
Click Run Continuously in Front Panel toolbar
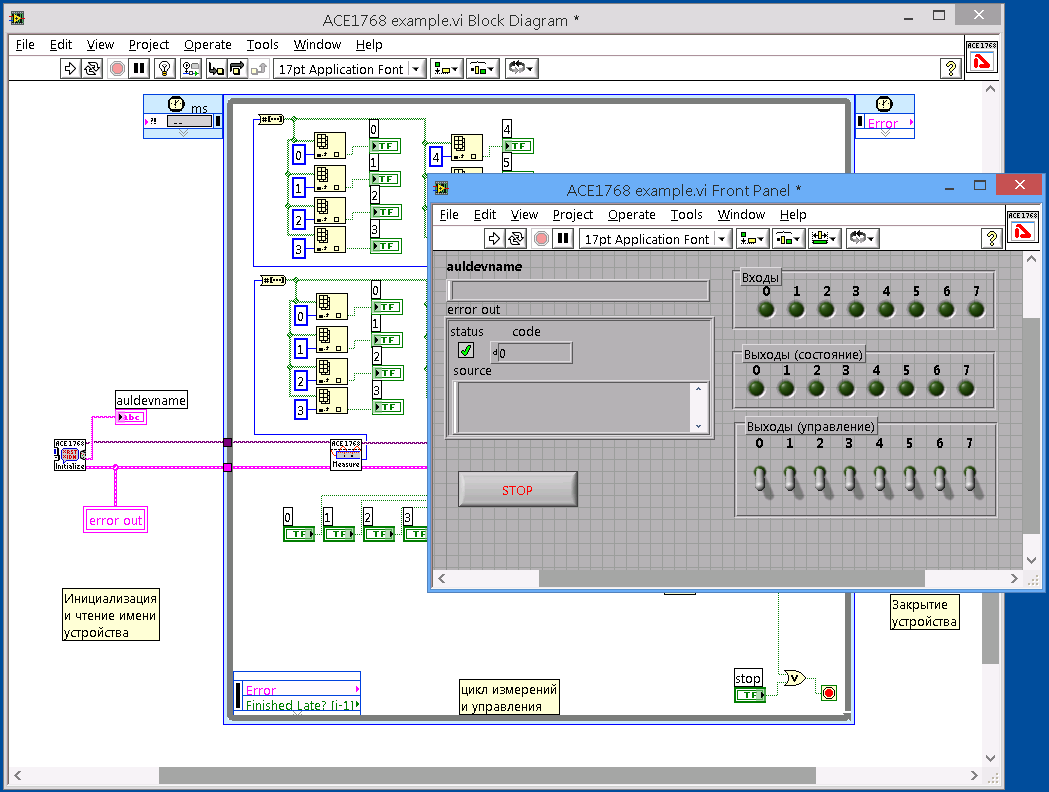[516, 238]
